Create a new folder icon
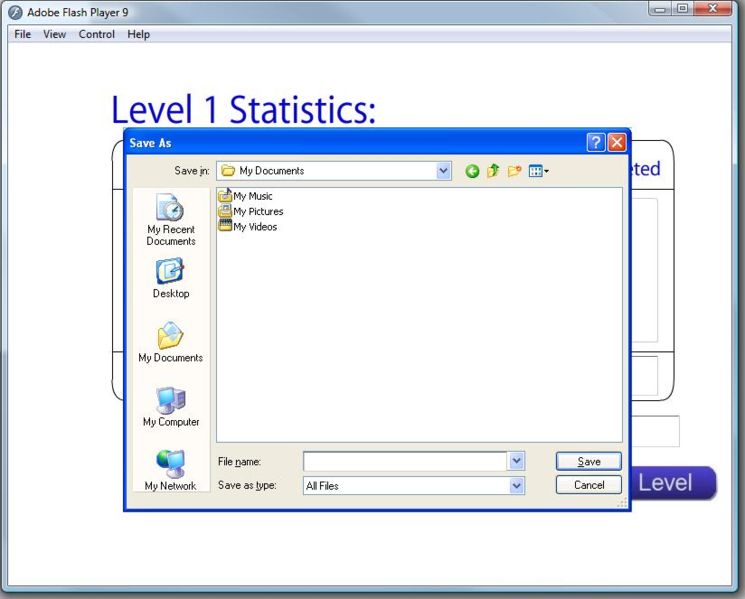This screenshot has height=599, width=745. click(514, 171)
